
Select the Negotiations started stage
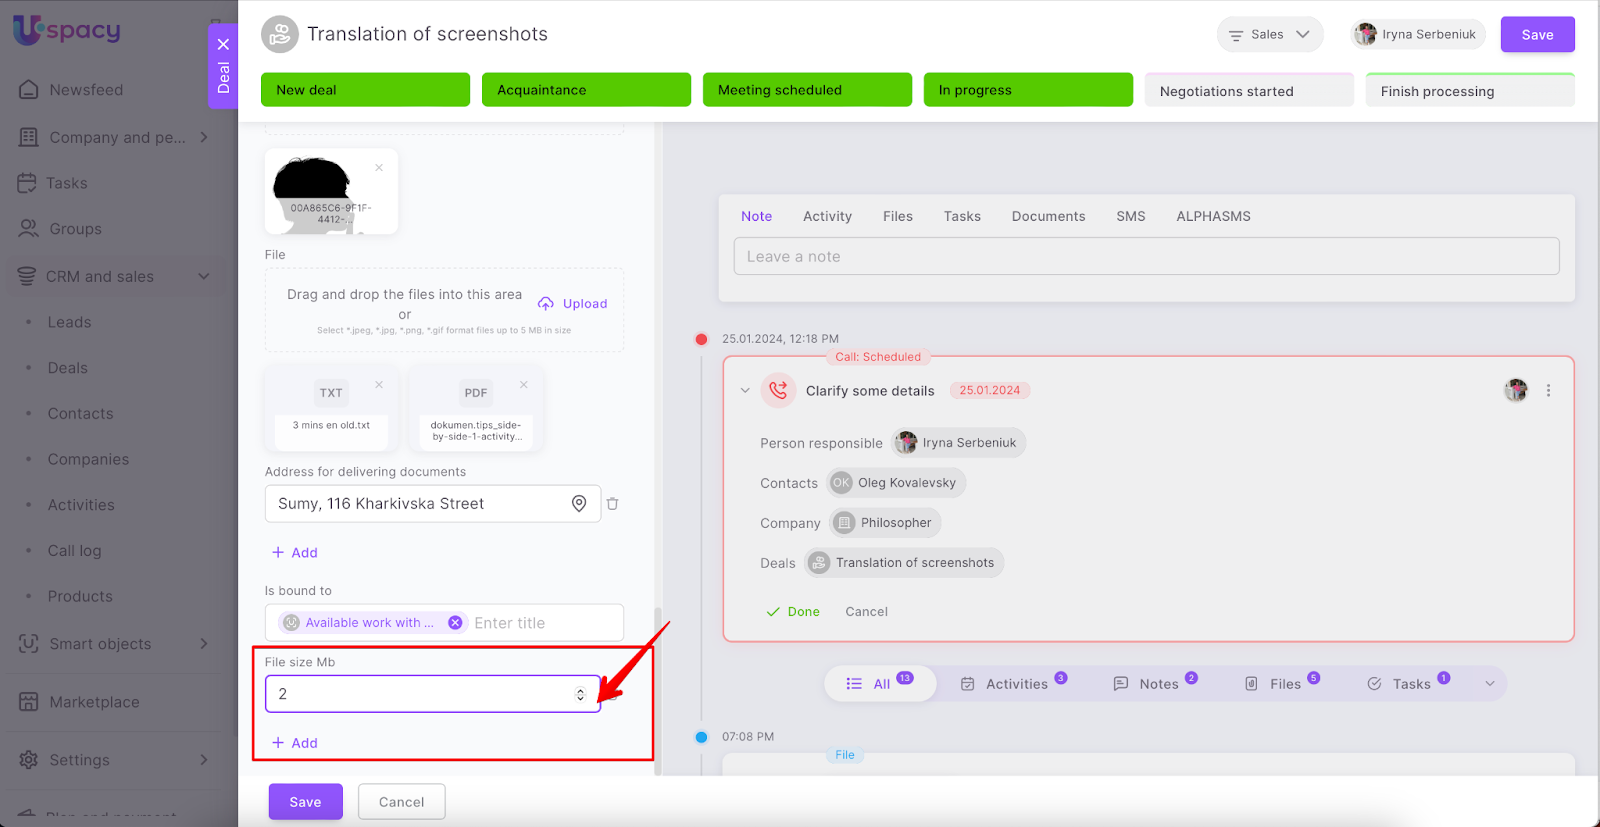click(1248, 91)
